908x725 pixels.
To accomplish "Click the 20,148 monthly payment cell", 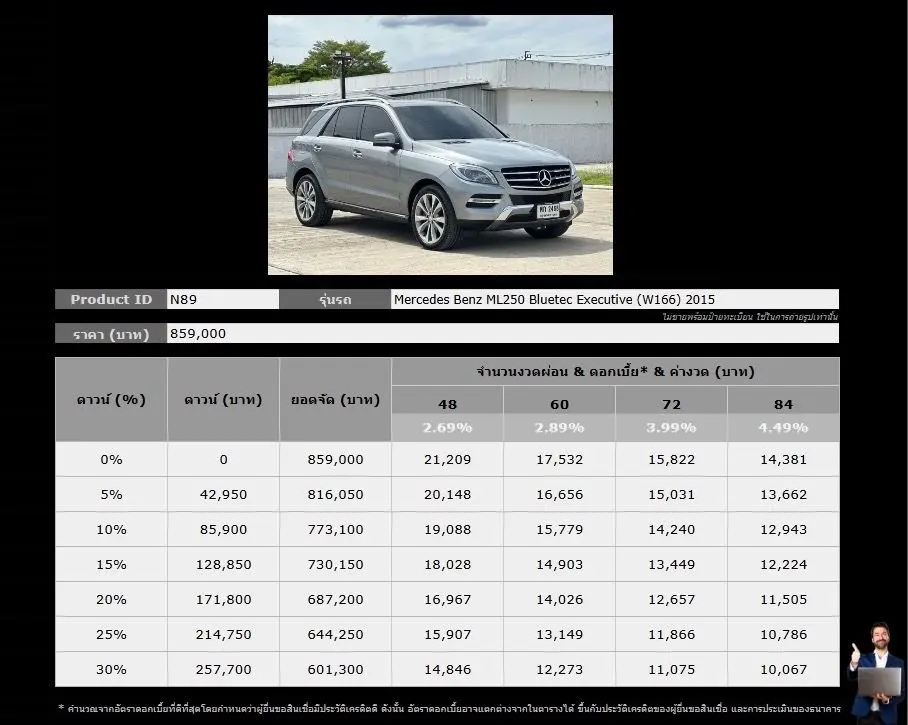I will tap(447, 495).
